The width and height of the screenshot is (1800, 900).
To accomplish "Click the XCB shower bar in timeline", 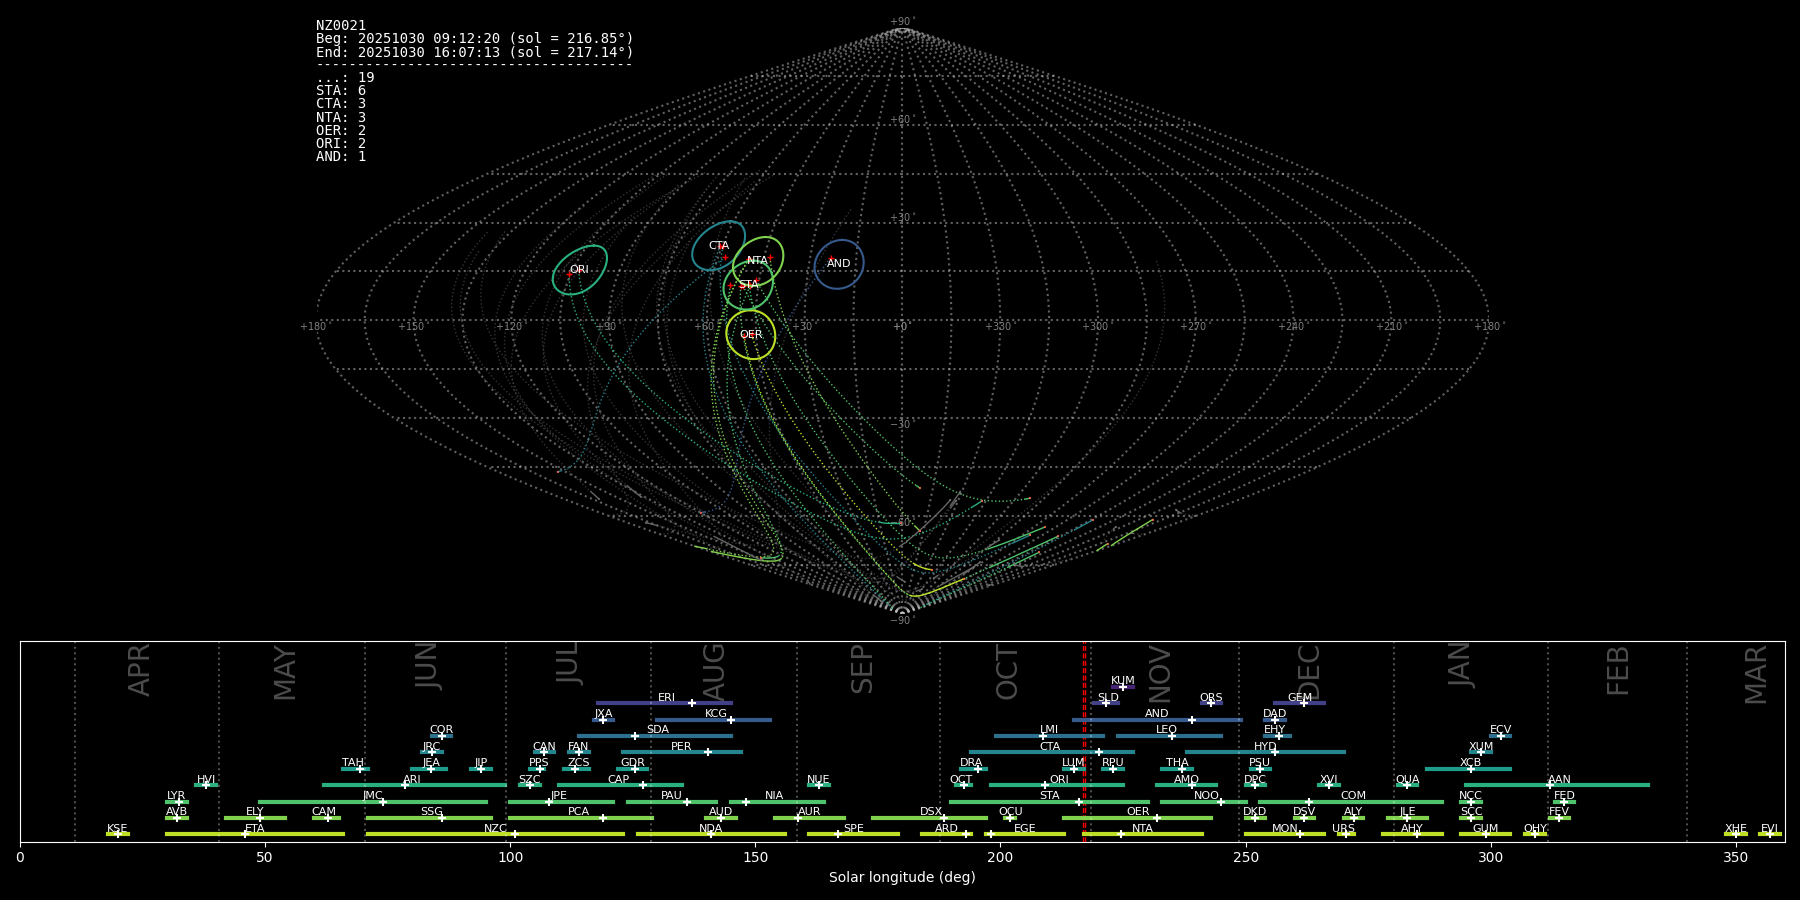I will pyautogui.click(x=1468, y=768).
